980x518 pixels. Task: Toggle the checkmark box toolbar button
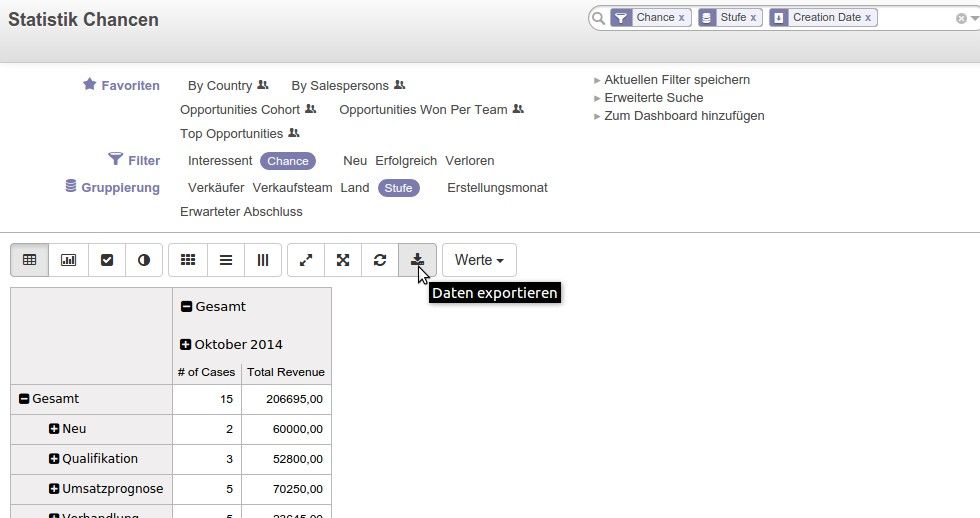[107, 260]
